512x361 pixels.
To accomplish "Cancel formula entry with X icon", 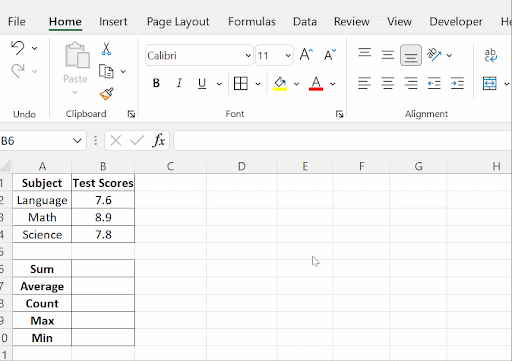I will (x=116, y=141).
